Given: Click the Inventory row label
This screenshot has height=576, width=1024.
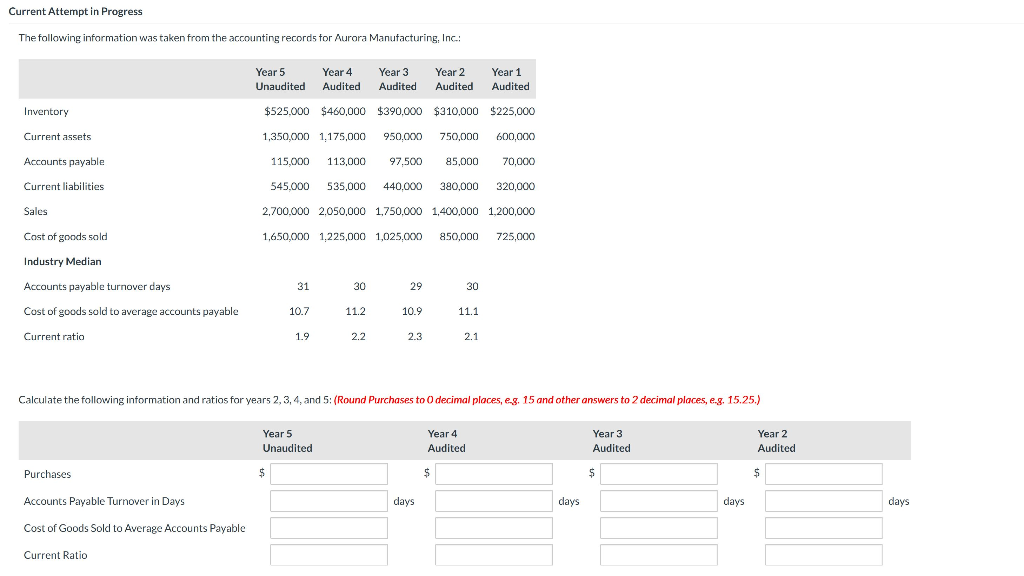Looking at the screenshot, I should (x=46, y=112).
